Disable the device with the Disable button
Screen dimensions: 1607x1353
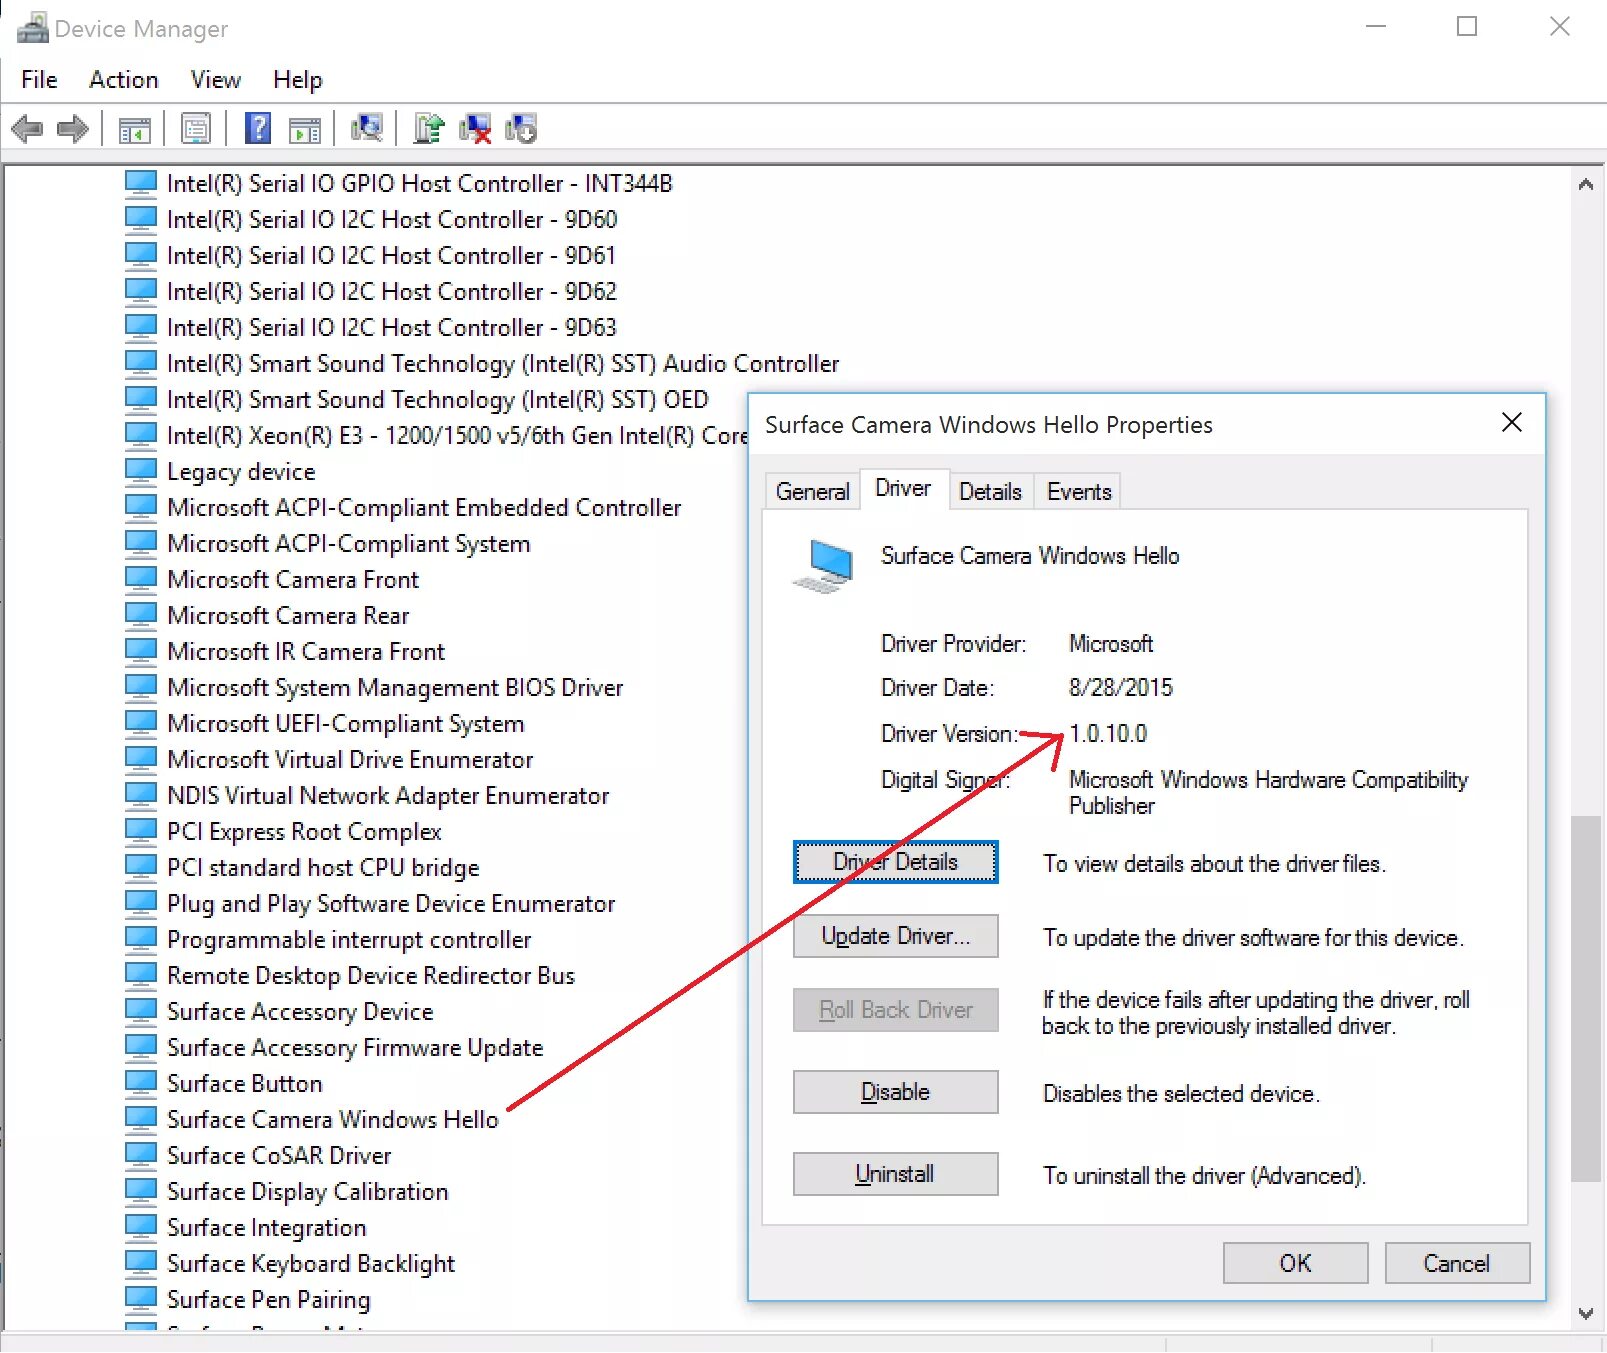[x=895, y=1092]
